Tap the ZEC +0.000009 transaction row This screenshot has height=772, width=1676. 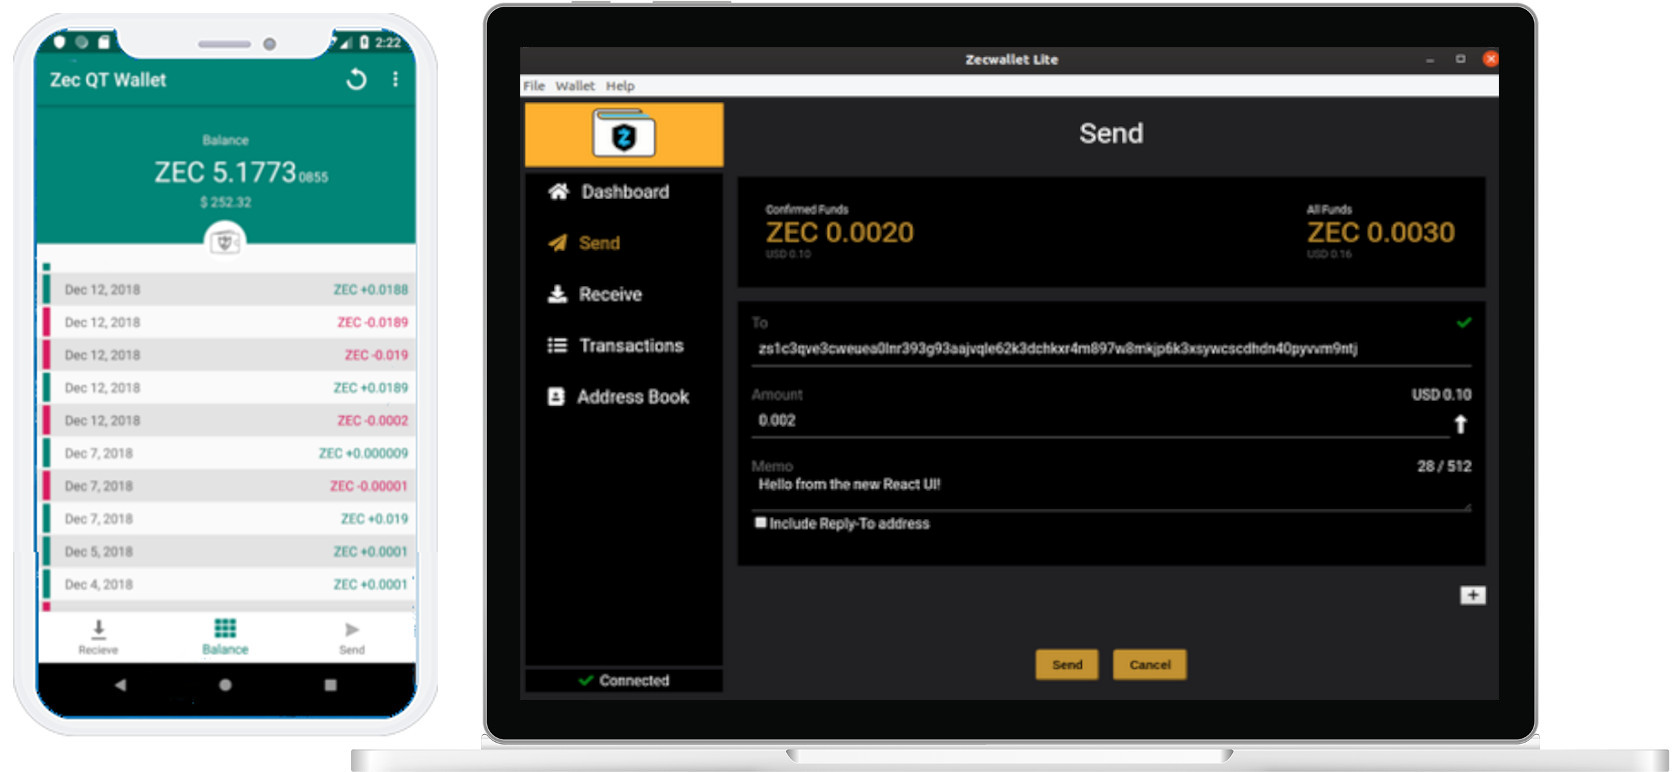click(x=228, y=453)
